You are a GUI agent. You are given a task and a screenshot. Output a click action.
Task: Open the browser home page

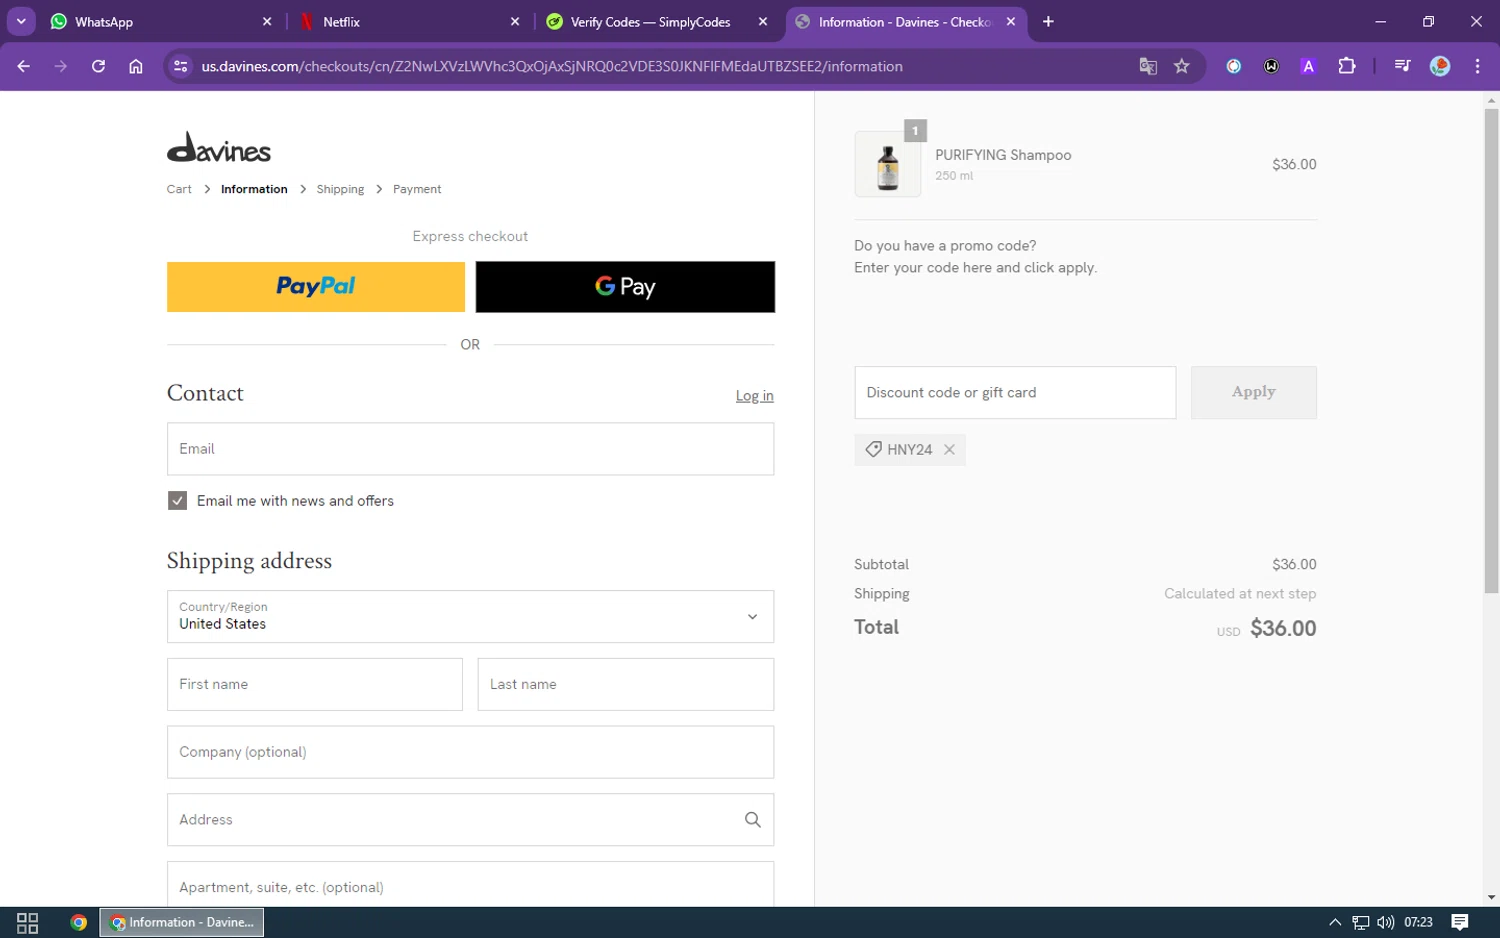[136, 66]
